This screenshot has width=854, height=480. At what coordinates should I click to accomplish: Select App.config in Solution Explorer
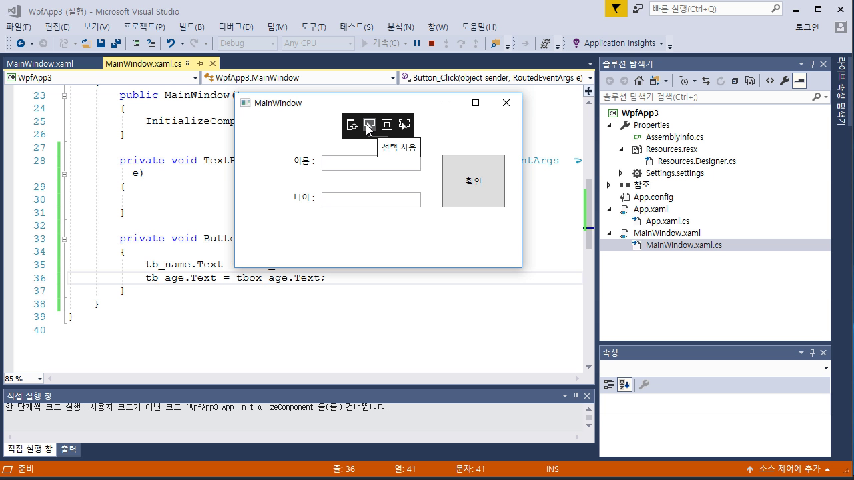(x=653, y=197)
